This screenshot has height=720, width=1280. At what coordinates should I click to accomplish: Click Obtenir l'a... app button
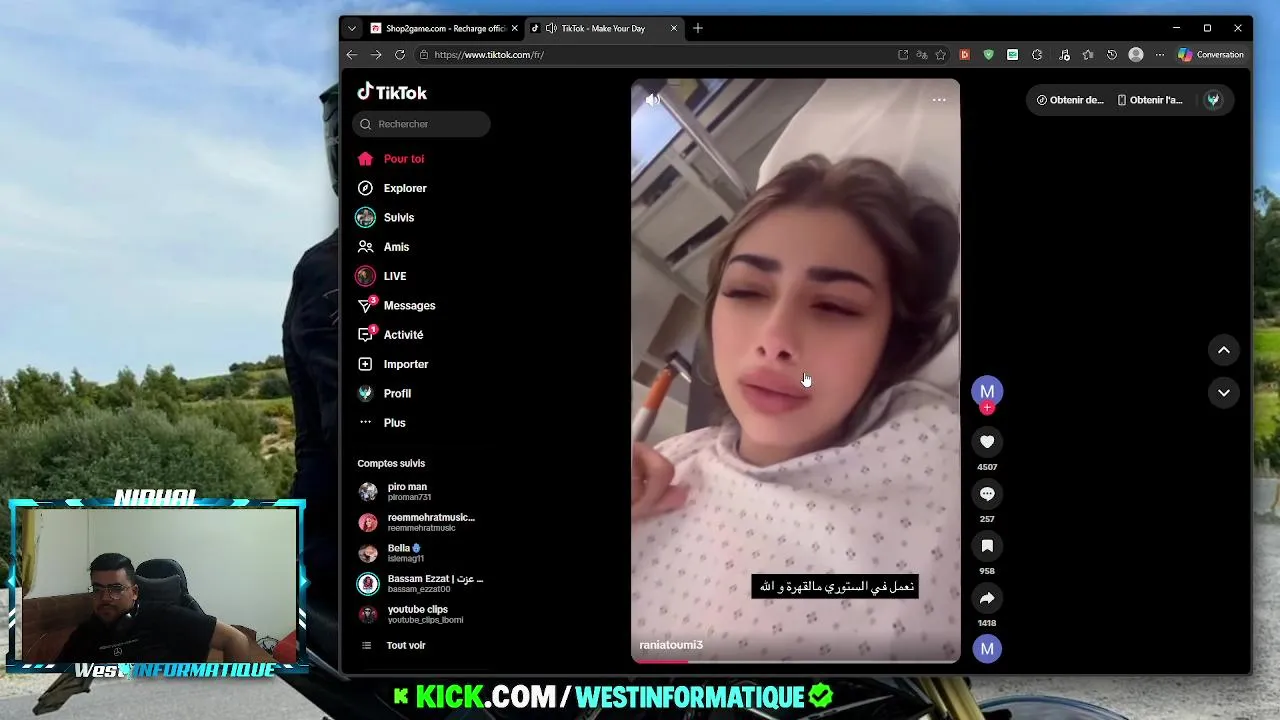point(1150,100)
